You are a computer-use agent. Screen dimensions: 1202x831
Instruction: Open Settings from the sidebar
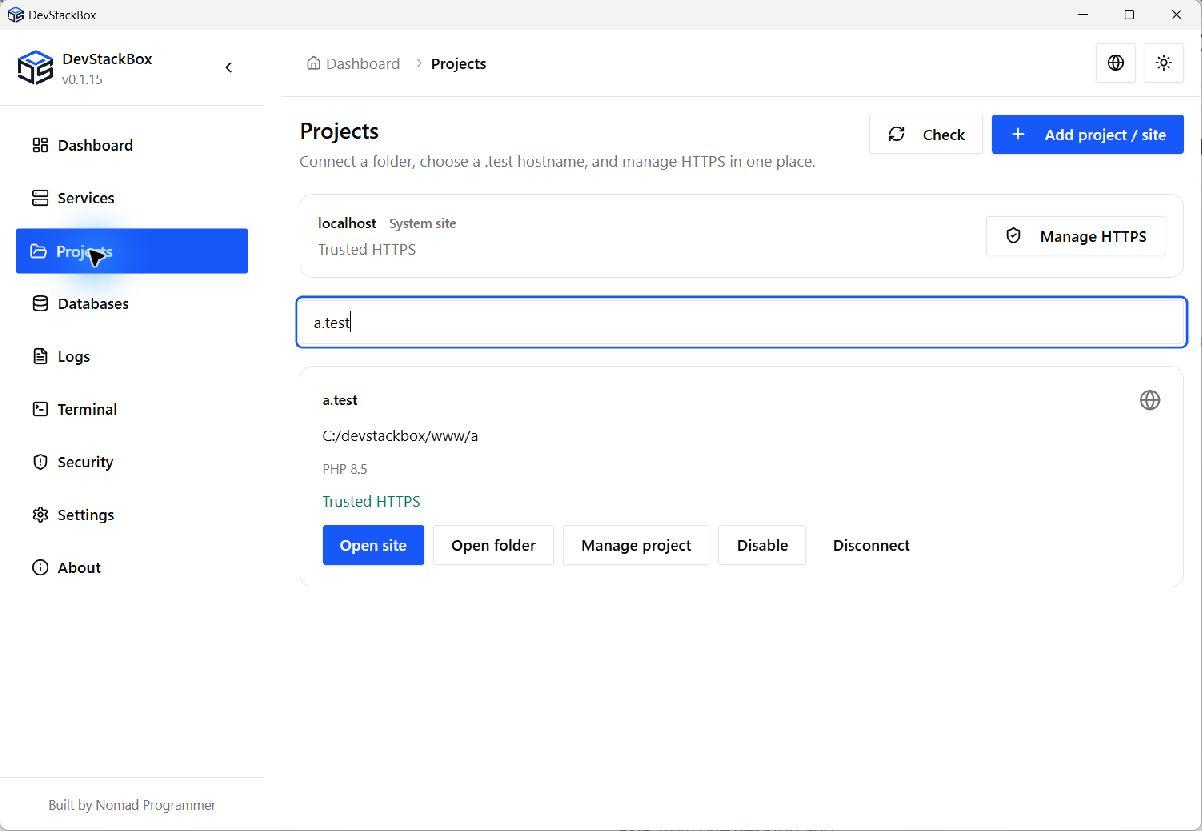pos(132,515)
